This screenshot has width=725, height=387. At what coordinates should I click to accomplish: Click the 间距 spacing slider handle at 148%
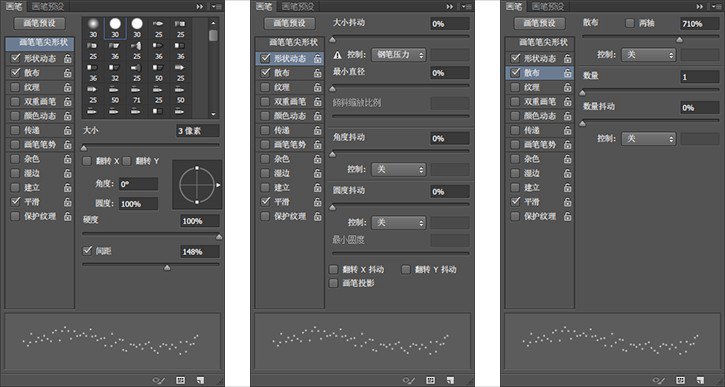click(x=167, y=267)
